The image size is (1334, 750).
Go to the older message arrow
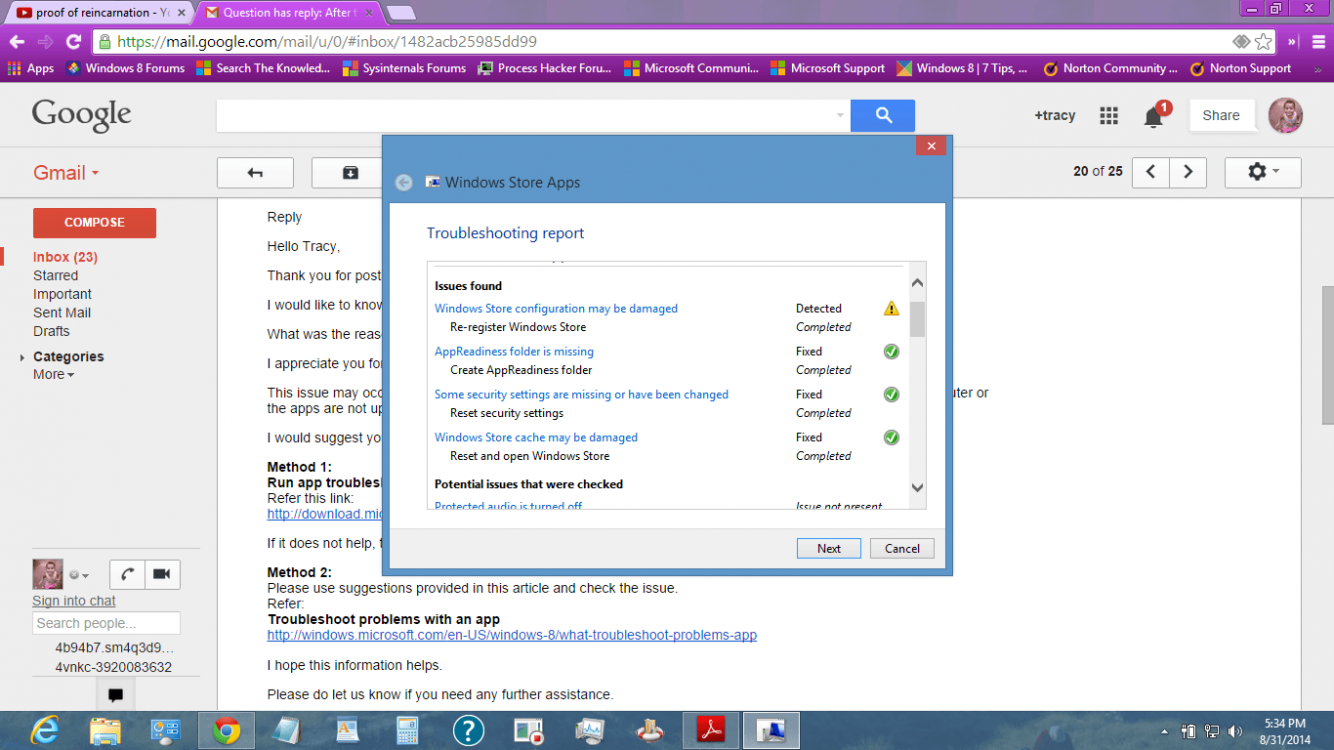(x=1188, y=172)
